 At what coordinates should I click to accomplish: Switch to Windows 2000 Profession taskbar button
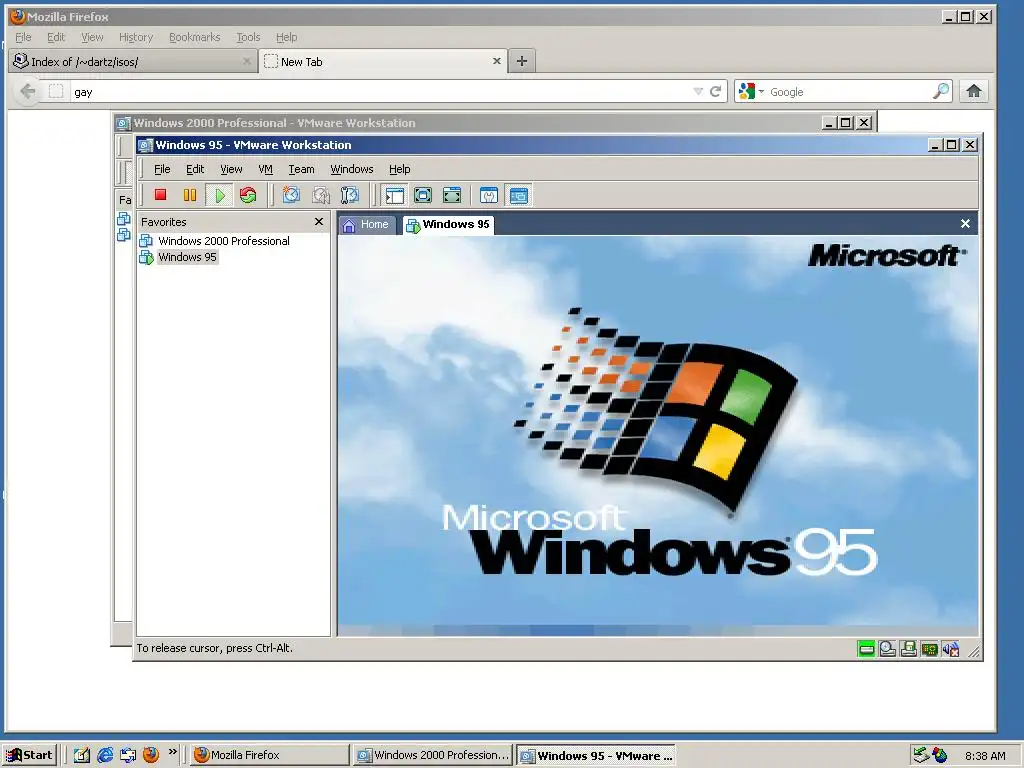434,756
